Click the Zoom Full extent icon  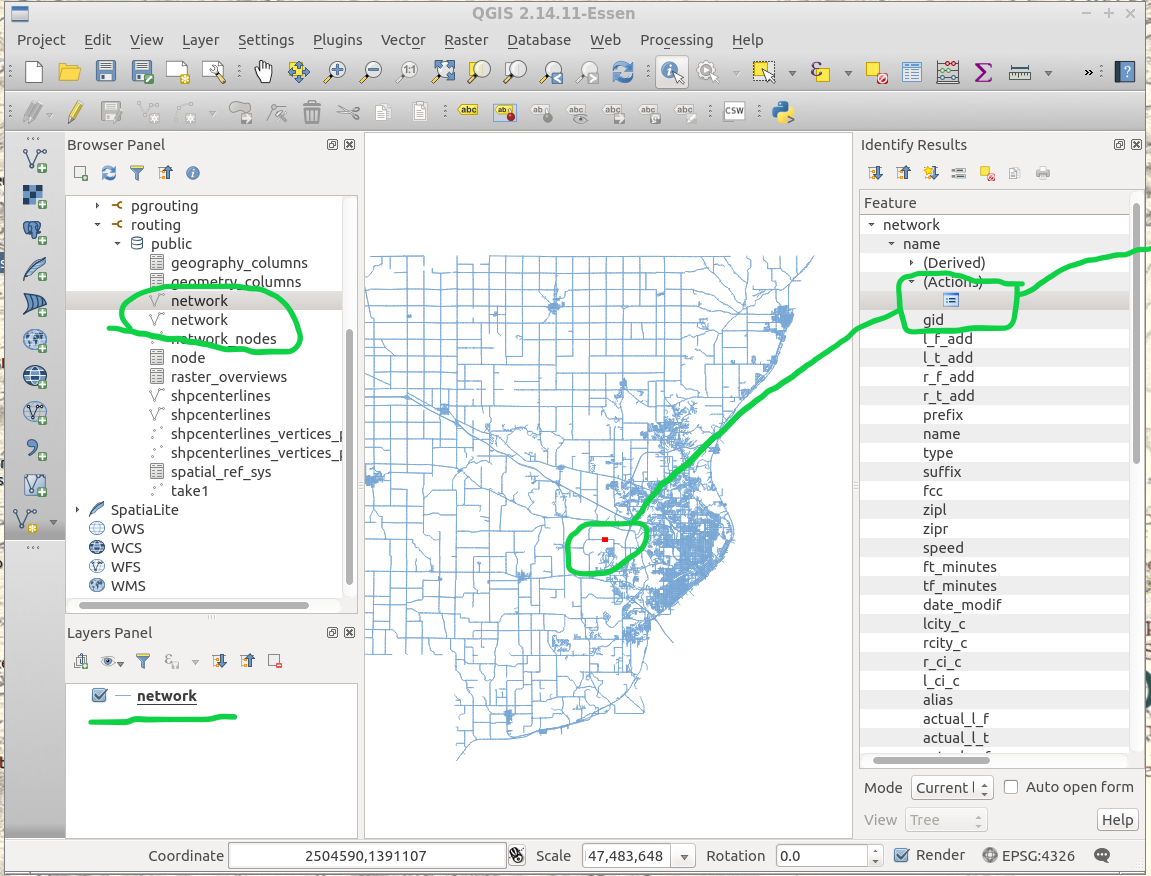coord(444,72)
